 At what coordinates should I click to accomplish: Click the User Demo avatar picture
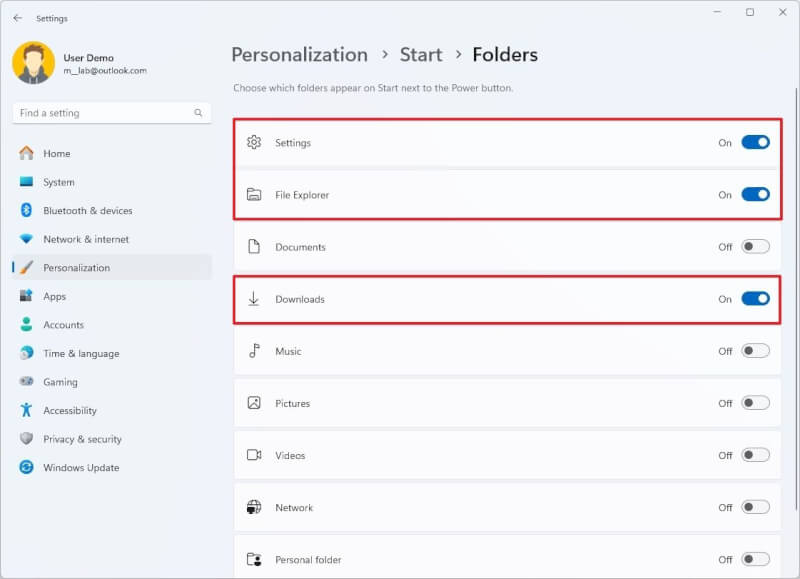click(x=34, y=63)
